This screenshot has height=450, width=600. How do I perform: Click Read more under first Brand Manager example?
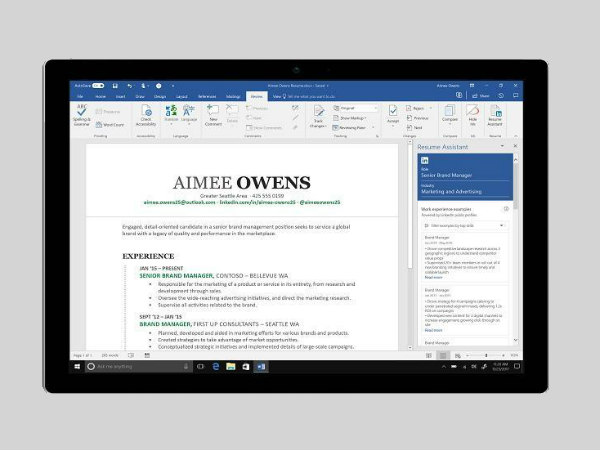pyautogui.click(x=433, y=277)
